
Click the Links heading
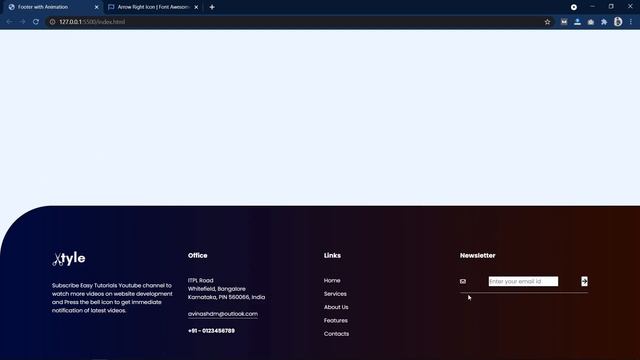point(332,256)
